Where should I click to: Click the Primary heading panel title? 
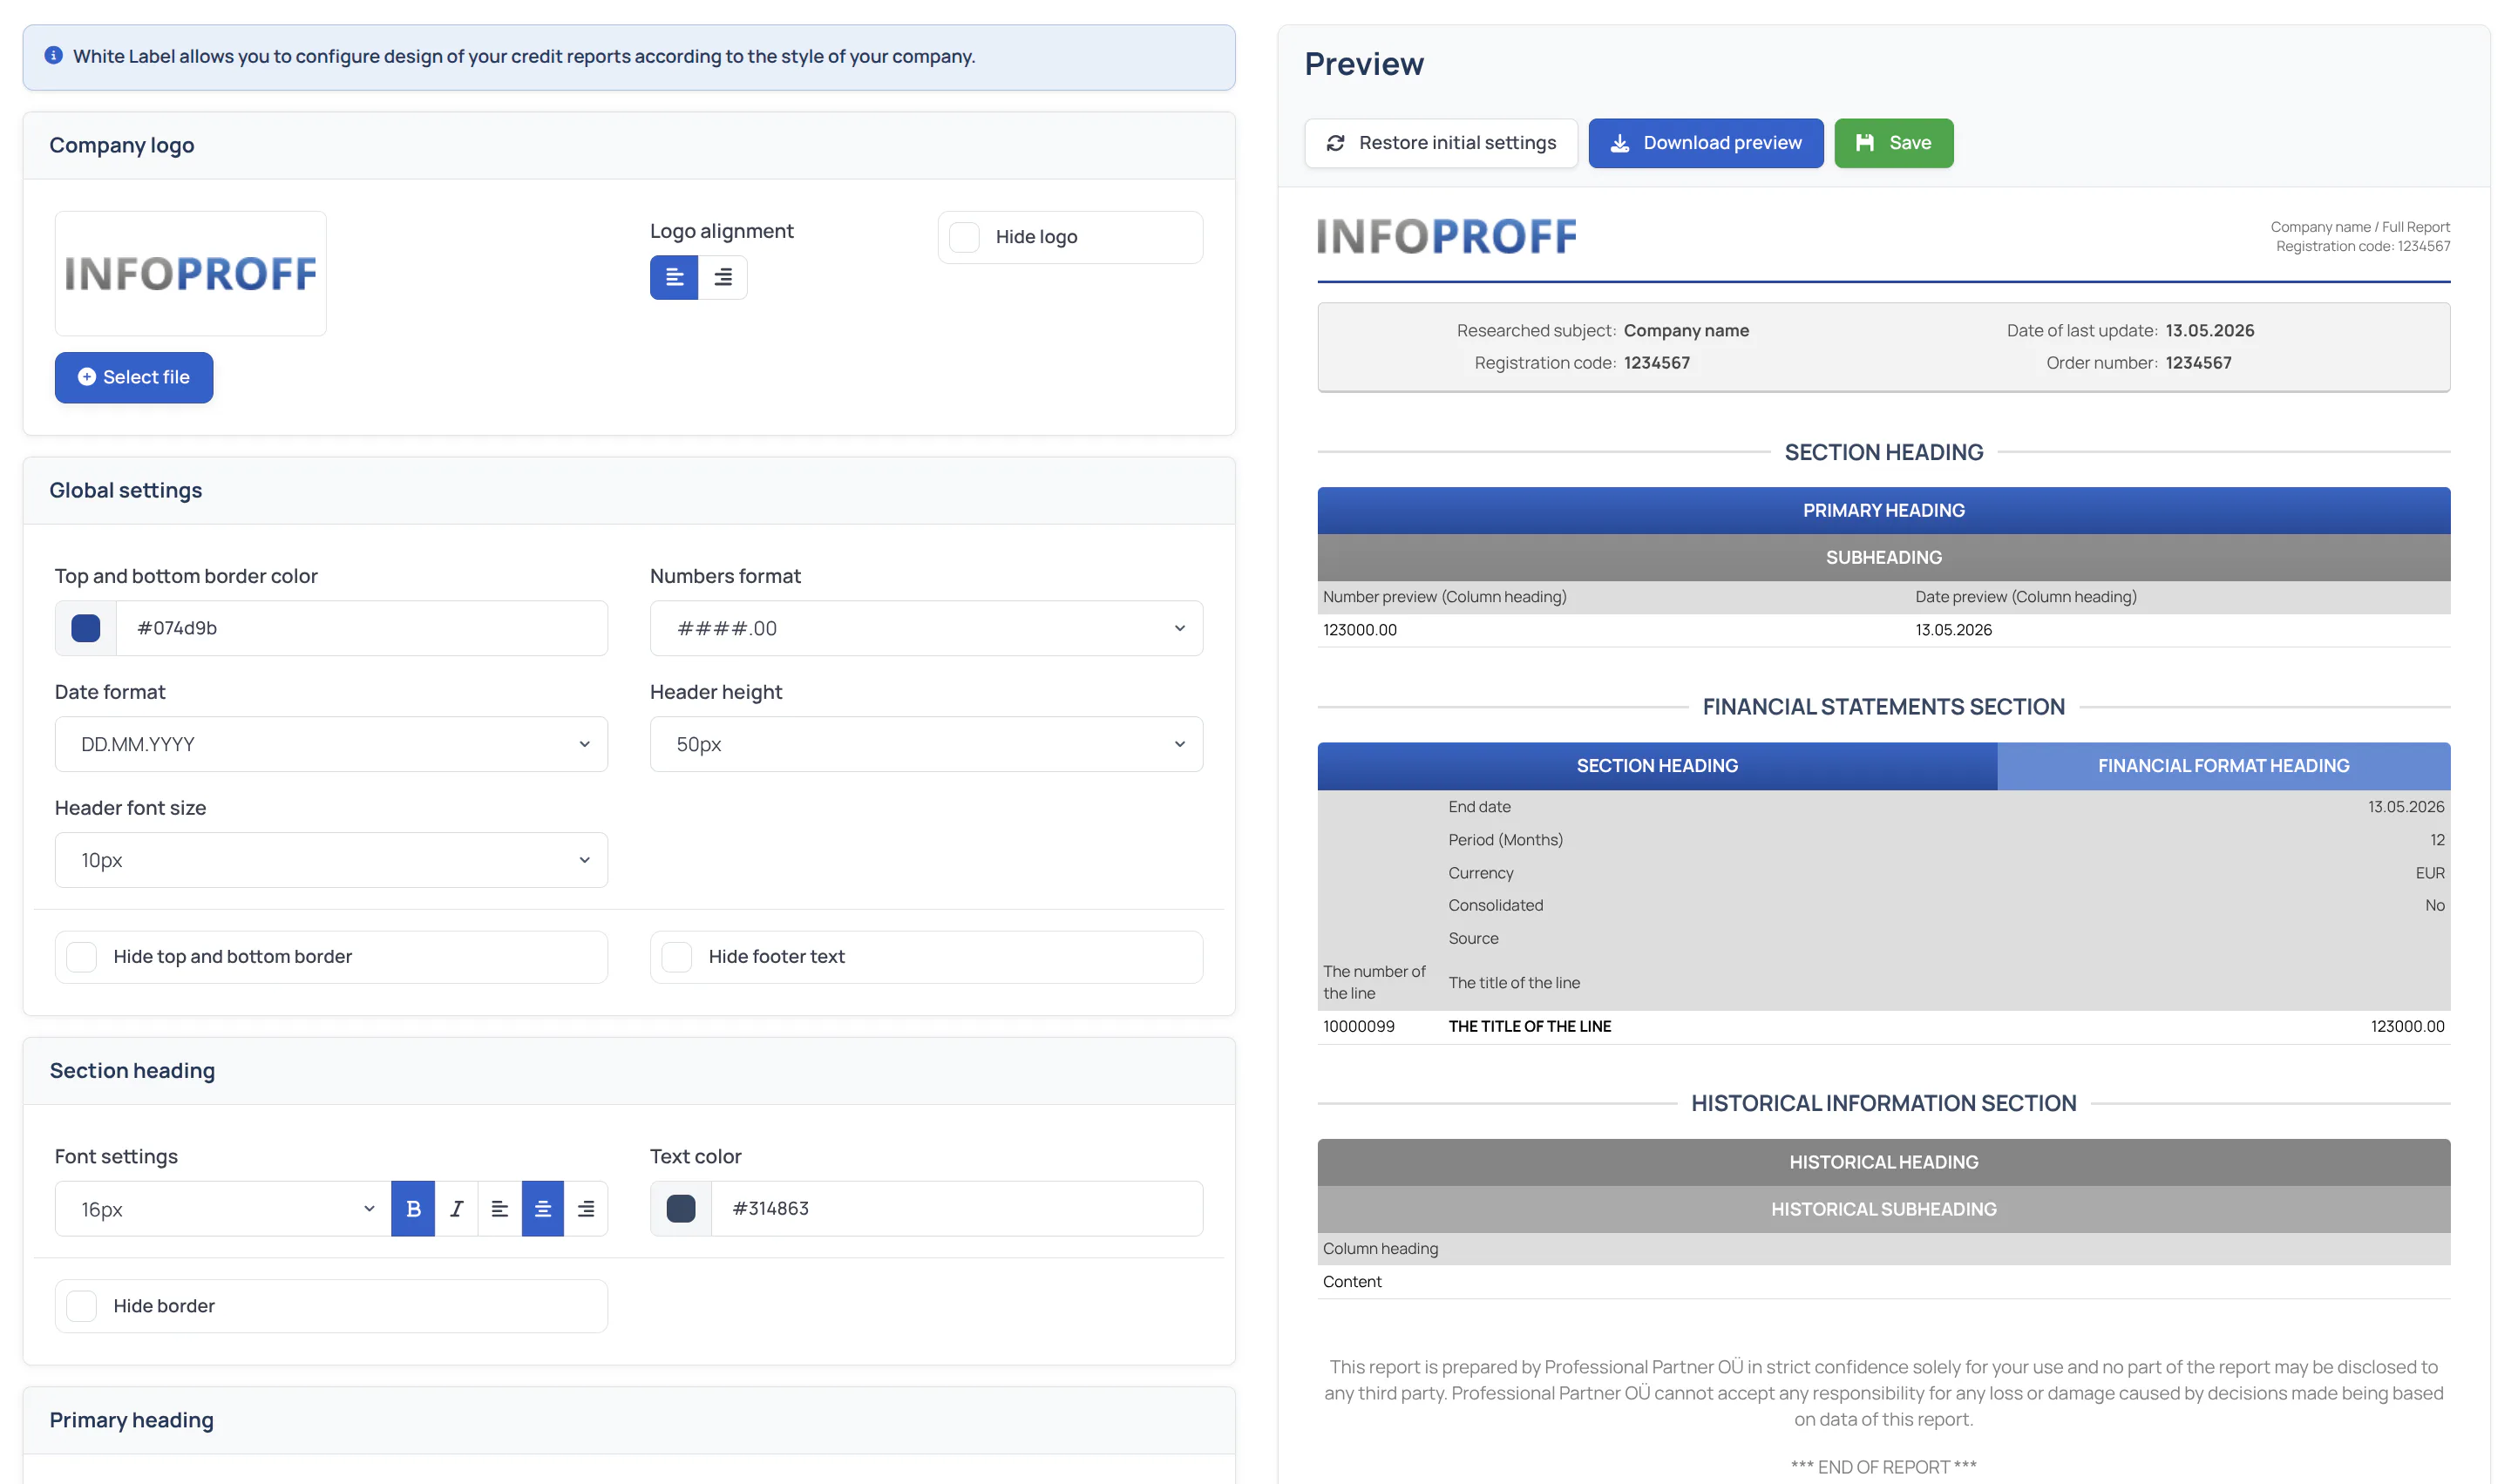pyautogui.click(x=131, y=1420)
